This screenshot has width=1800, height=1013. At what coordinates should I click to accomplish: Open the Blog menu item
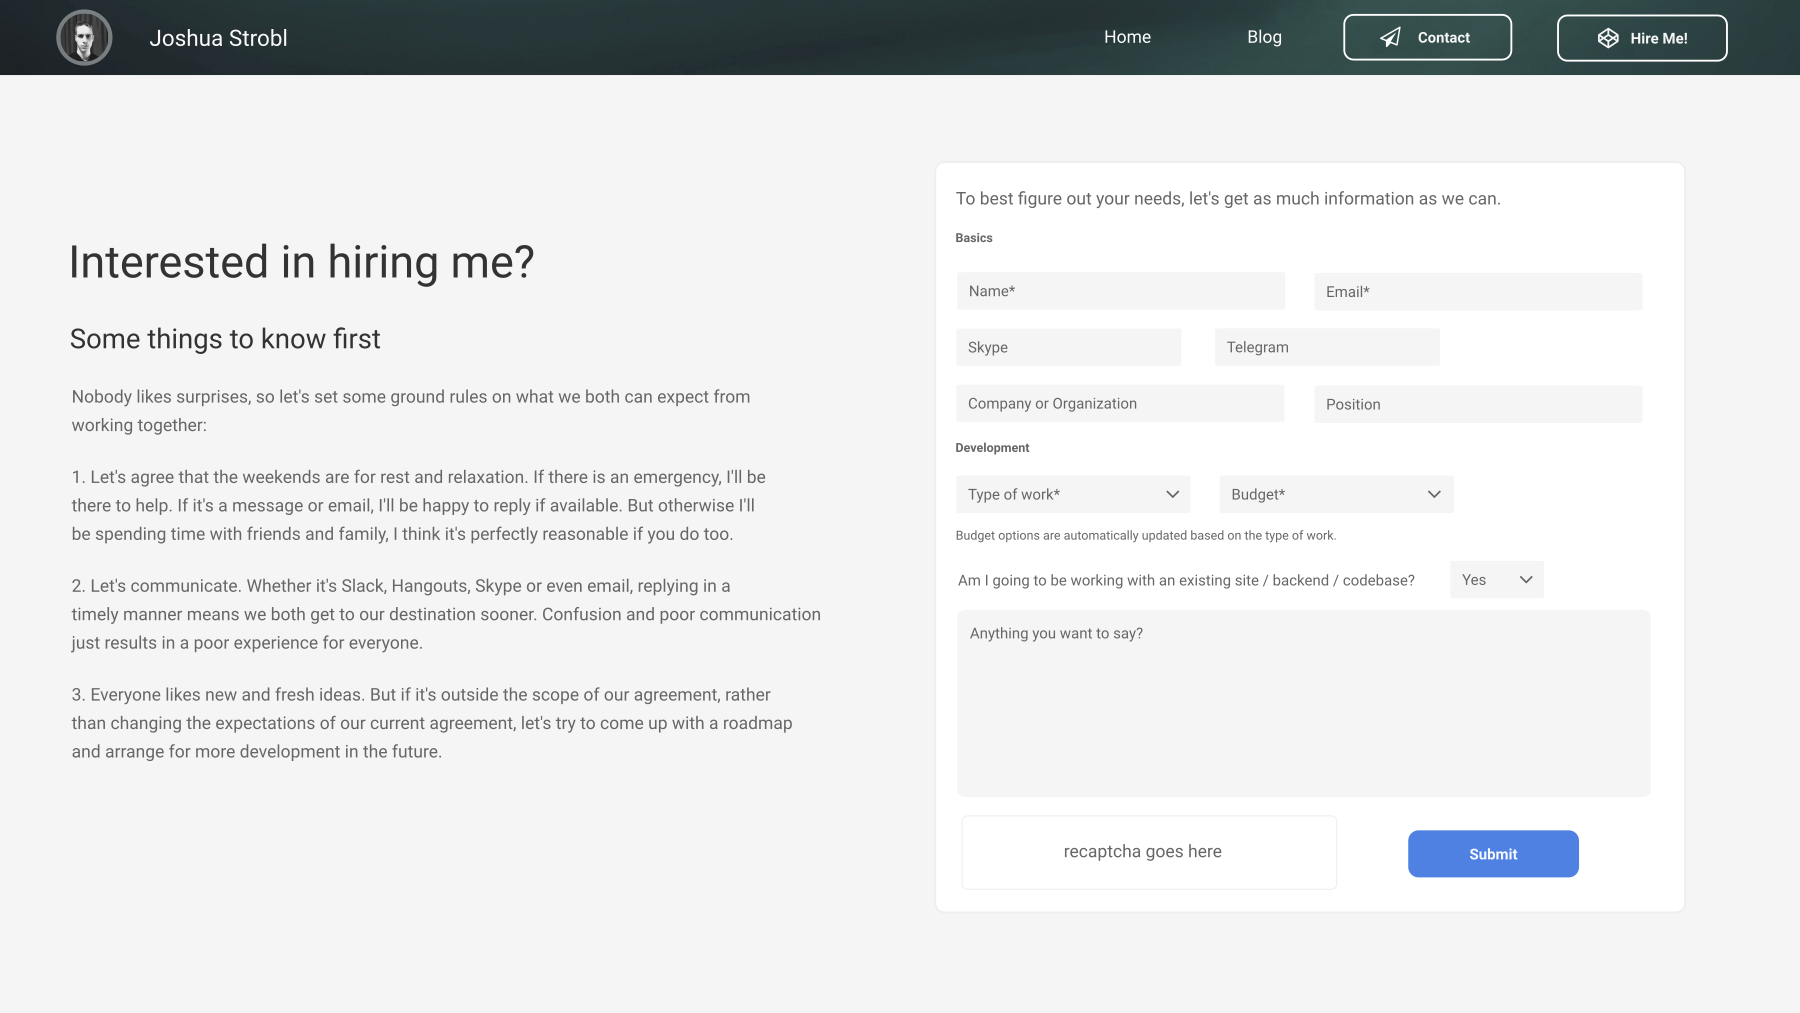[1264, 37]
